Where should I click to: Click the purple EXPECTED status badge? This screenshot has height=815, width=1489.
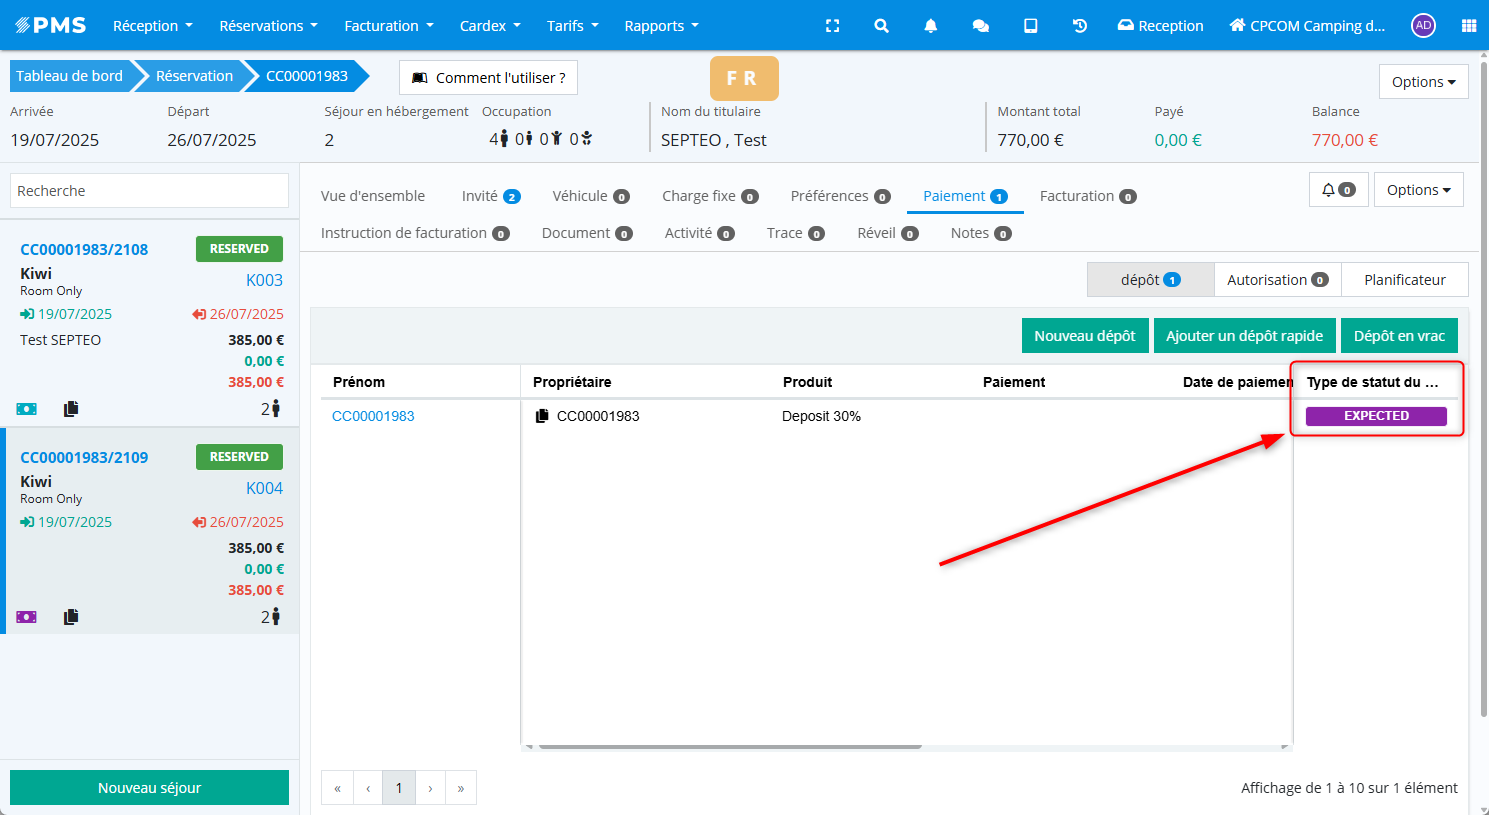point(1375,416)
